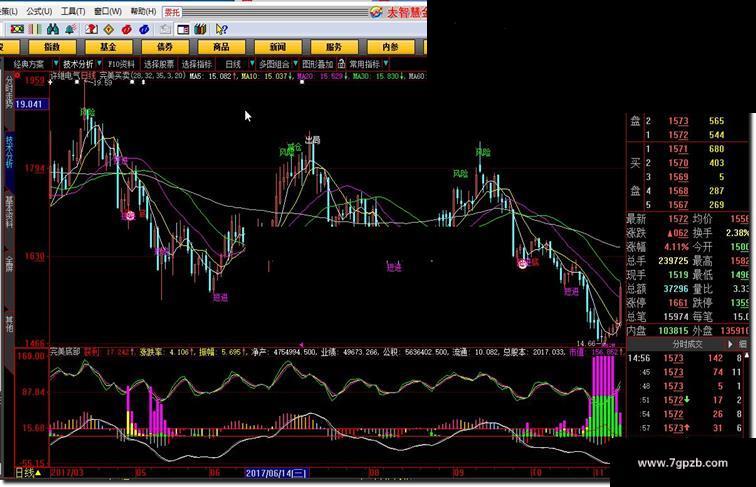Click the red coin toolbar icon
The width and height of the screenshot is (756, 487).
point(126,29)
